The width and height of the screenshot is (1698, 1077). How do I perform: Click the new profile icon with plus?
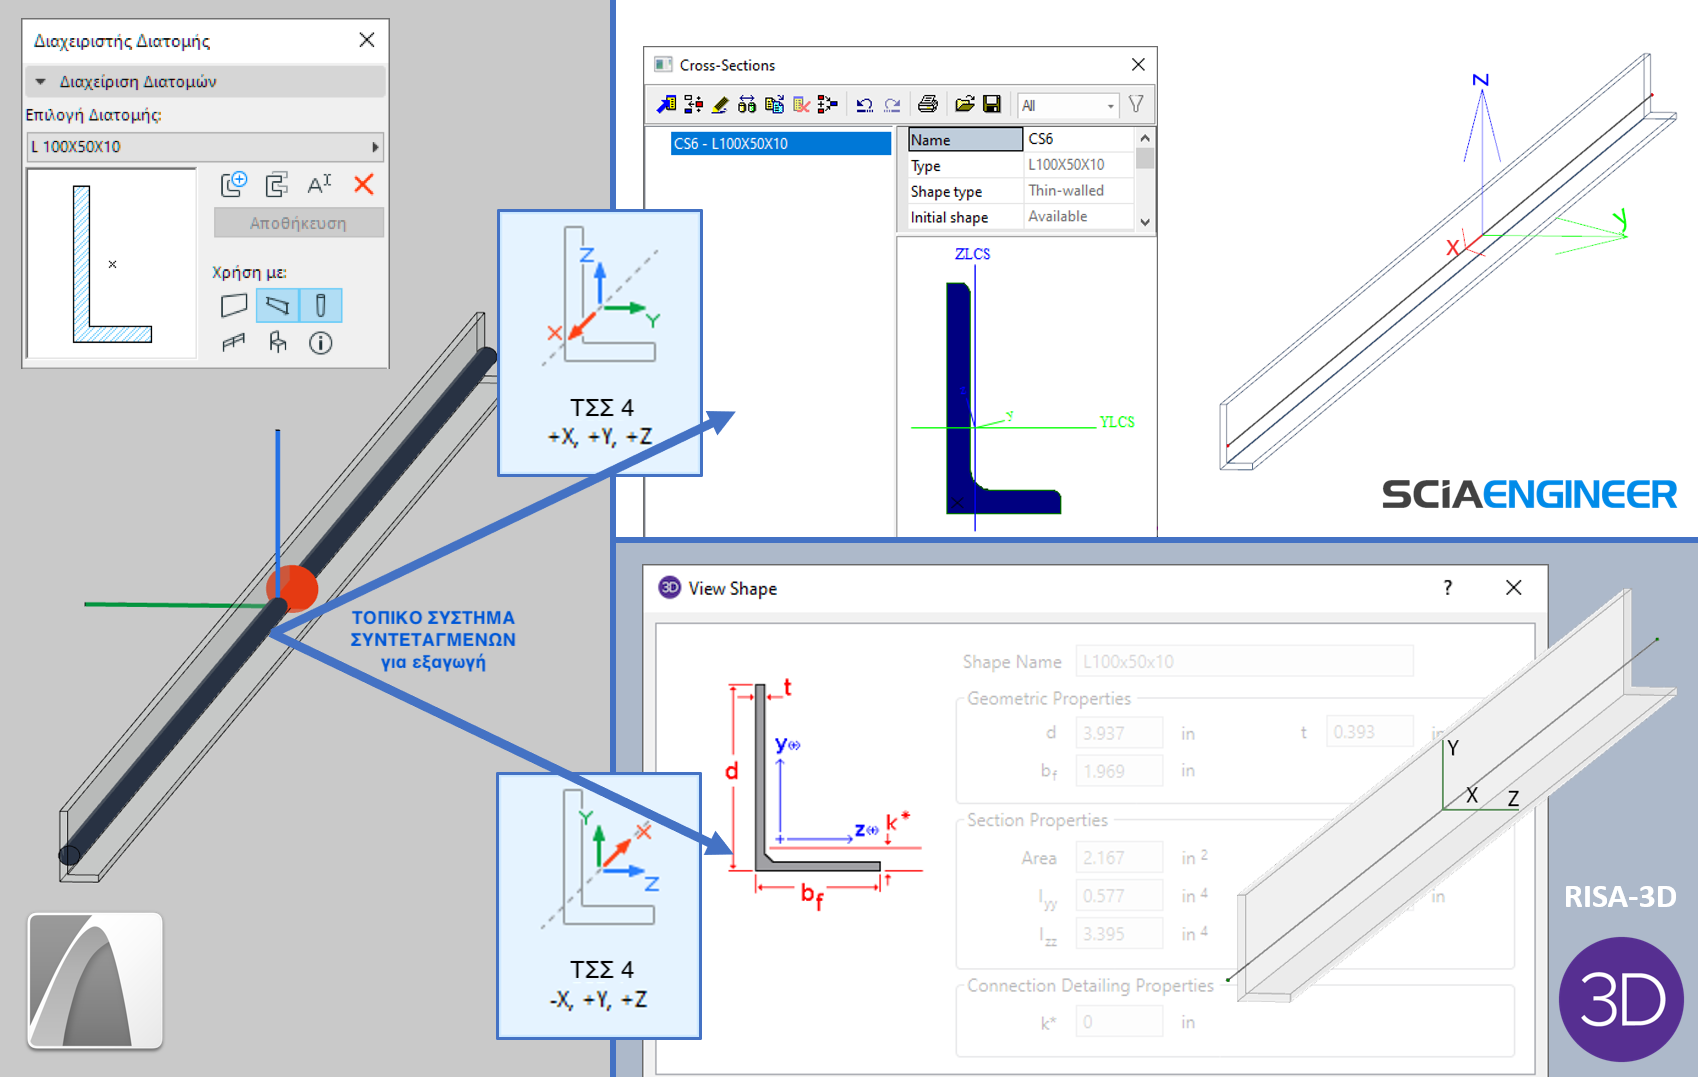click(234, 184)
